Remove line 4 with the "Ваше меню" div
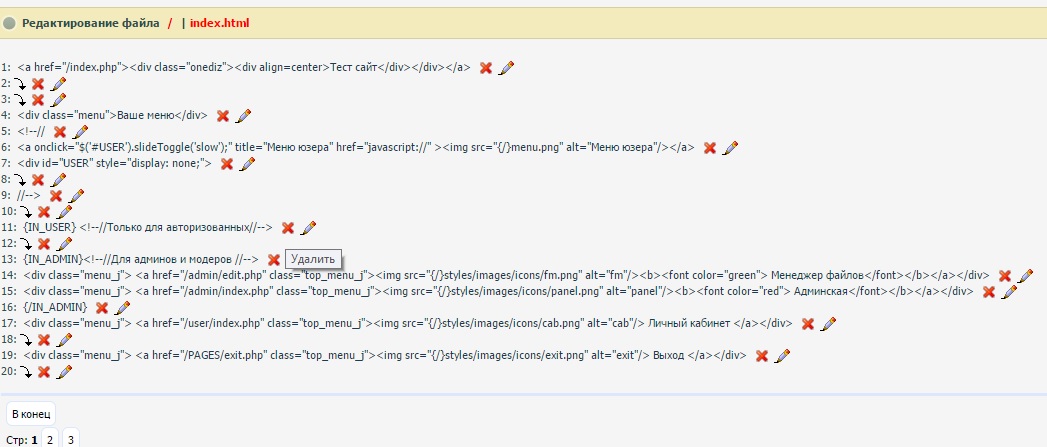 coord(223,115)
